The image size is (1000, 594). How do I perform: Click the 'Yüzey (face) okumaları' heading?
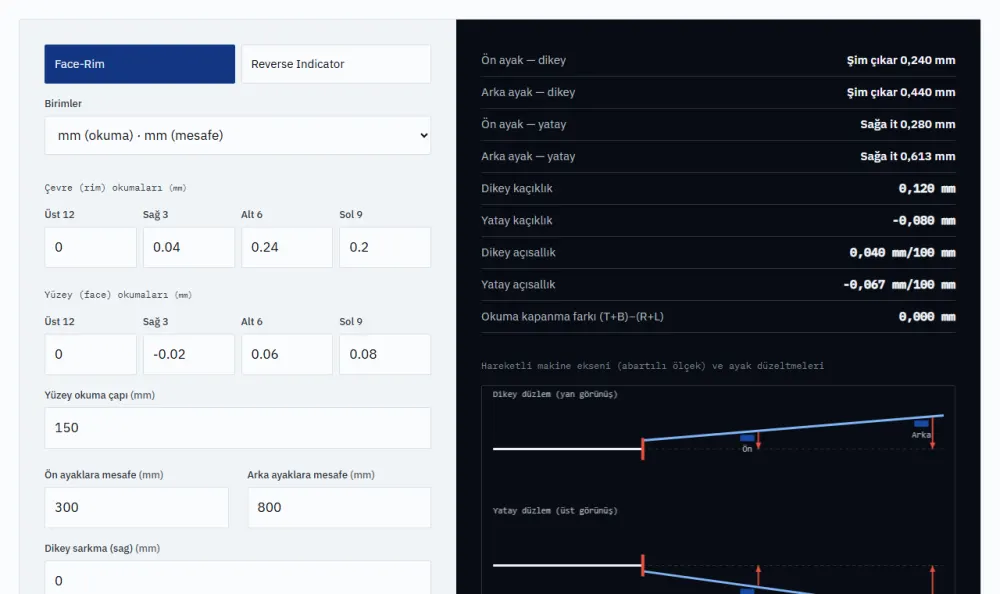click(118, 295)
